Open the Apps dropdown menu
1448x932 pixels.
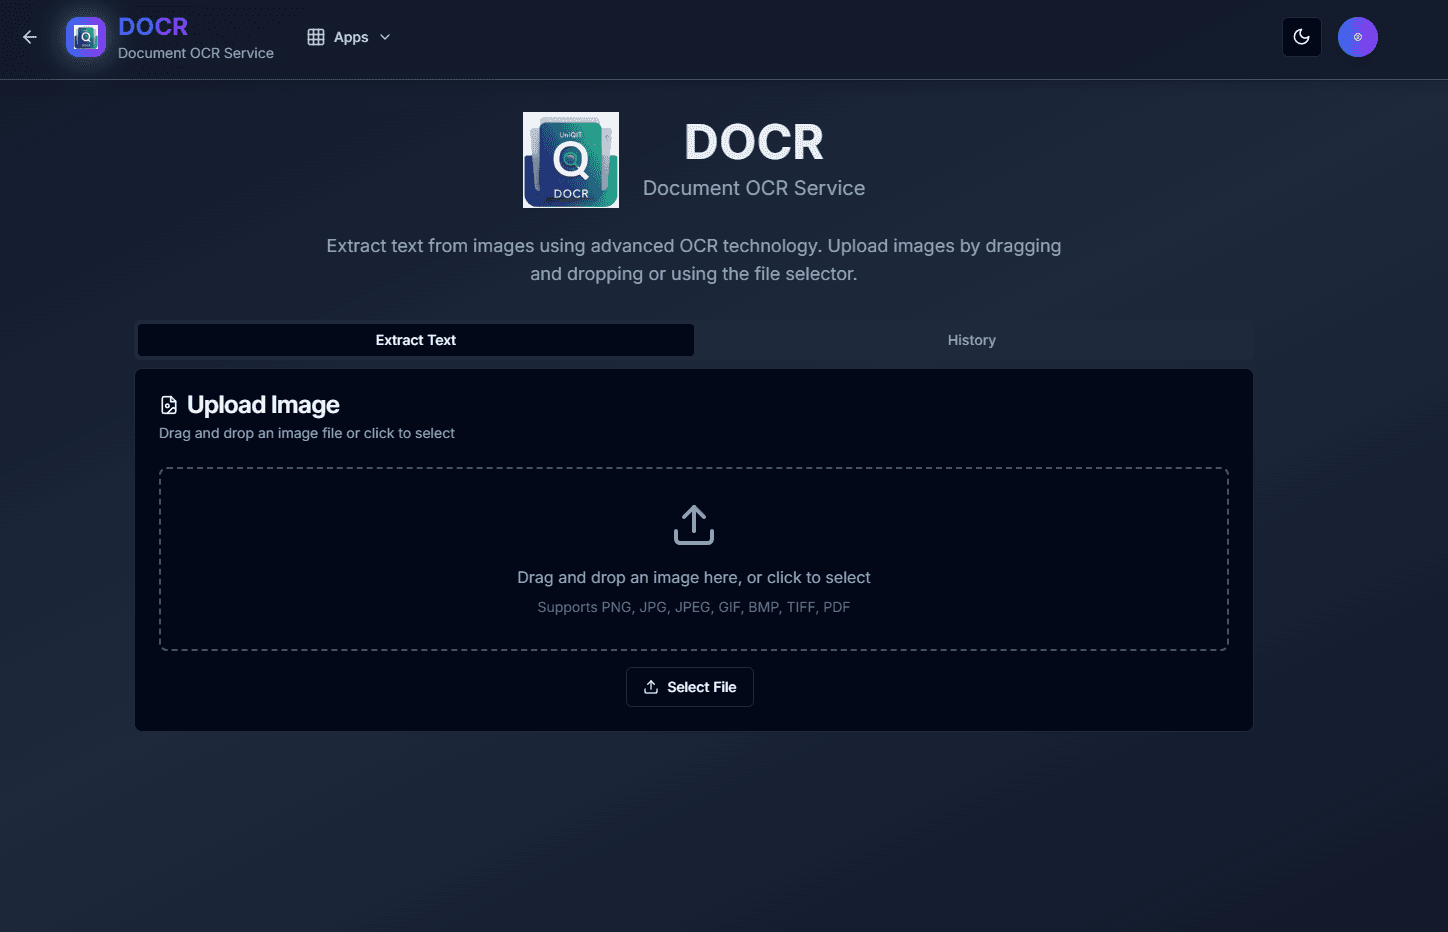pos(349,37)
